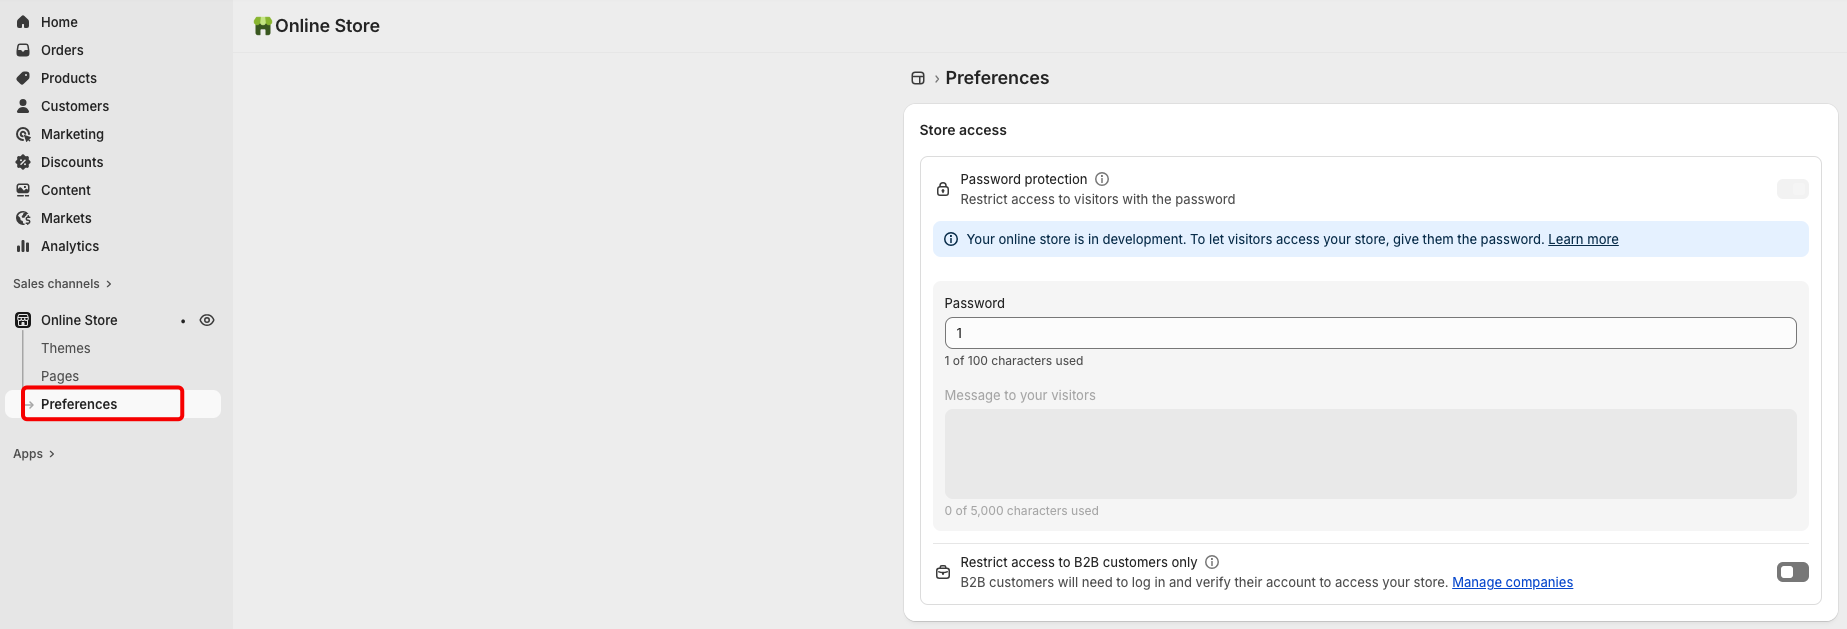Expand the Sales channels section

click(62, 284)
